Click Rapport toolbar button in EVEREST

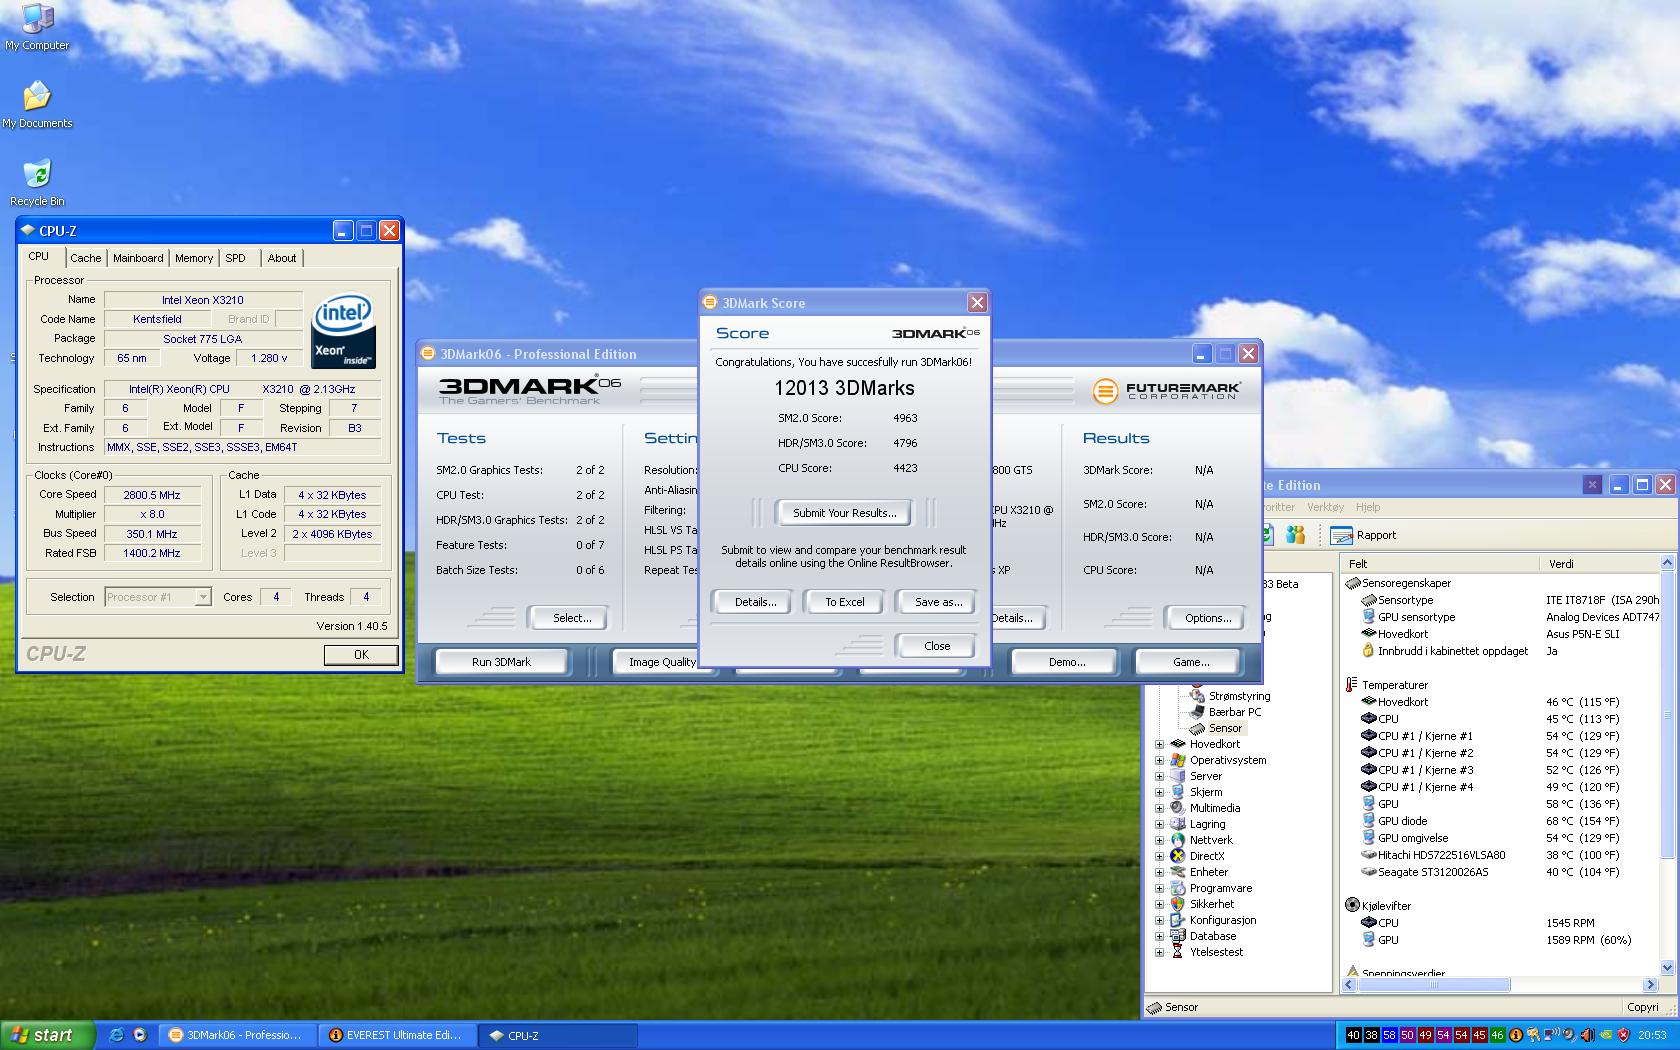pos(1362,536)
